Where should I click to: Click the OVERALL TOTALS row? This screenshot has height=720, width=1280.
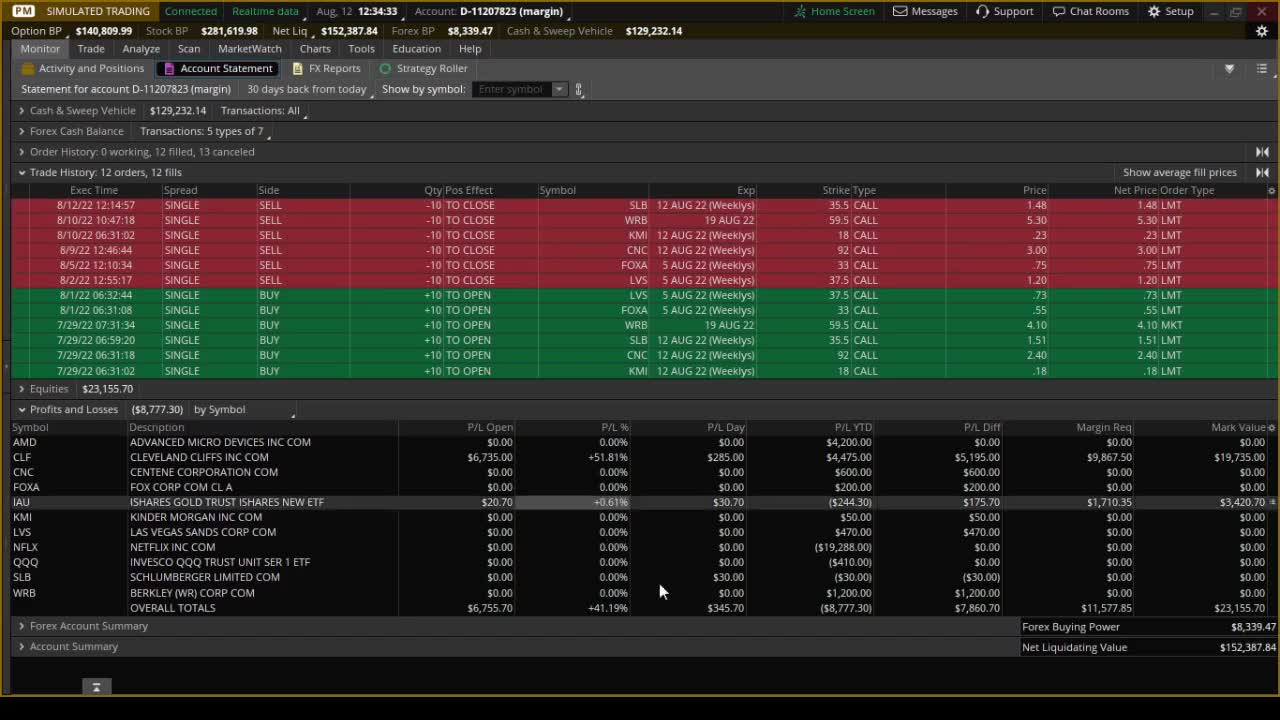tap(640, 608)
